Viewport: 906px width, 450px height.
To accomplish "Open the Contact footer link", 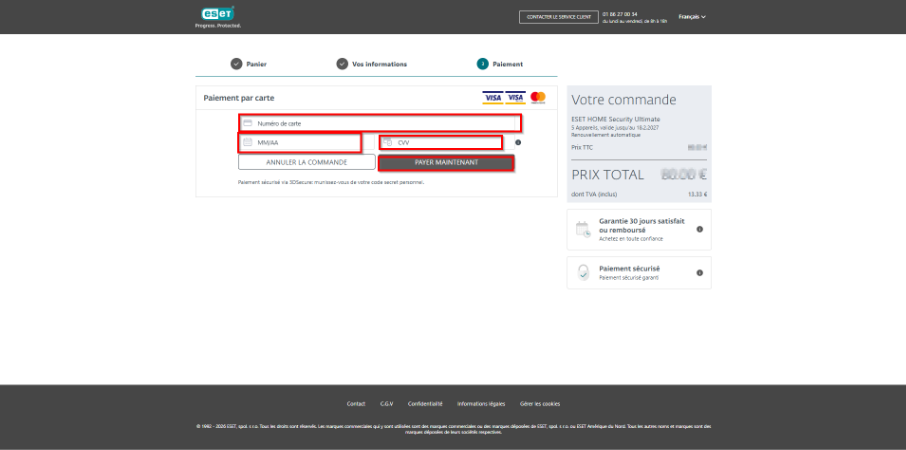I will coord(356,404).
